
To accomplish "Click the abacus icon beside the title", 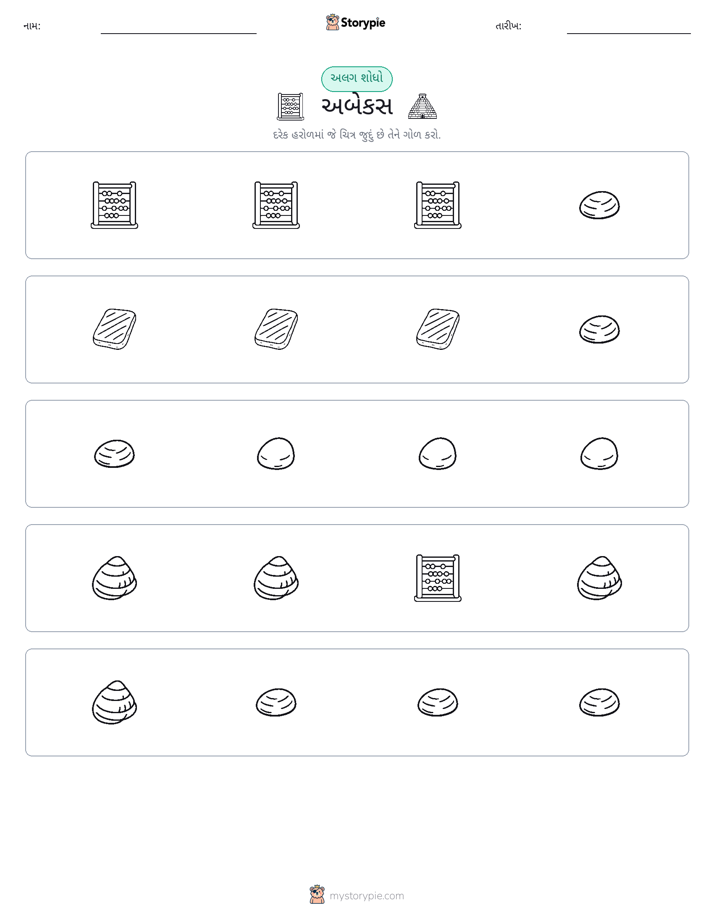I will (290, 107).
